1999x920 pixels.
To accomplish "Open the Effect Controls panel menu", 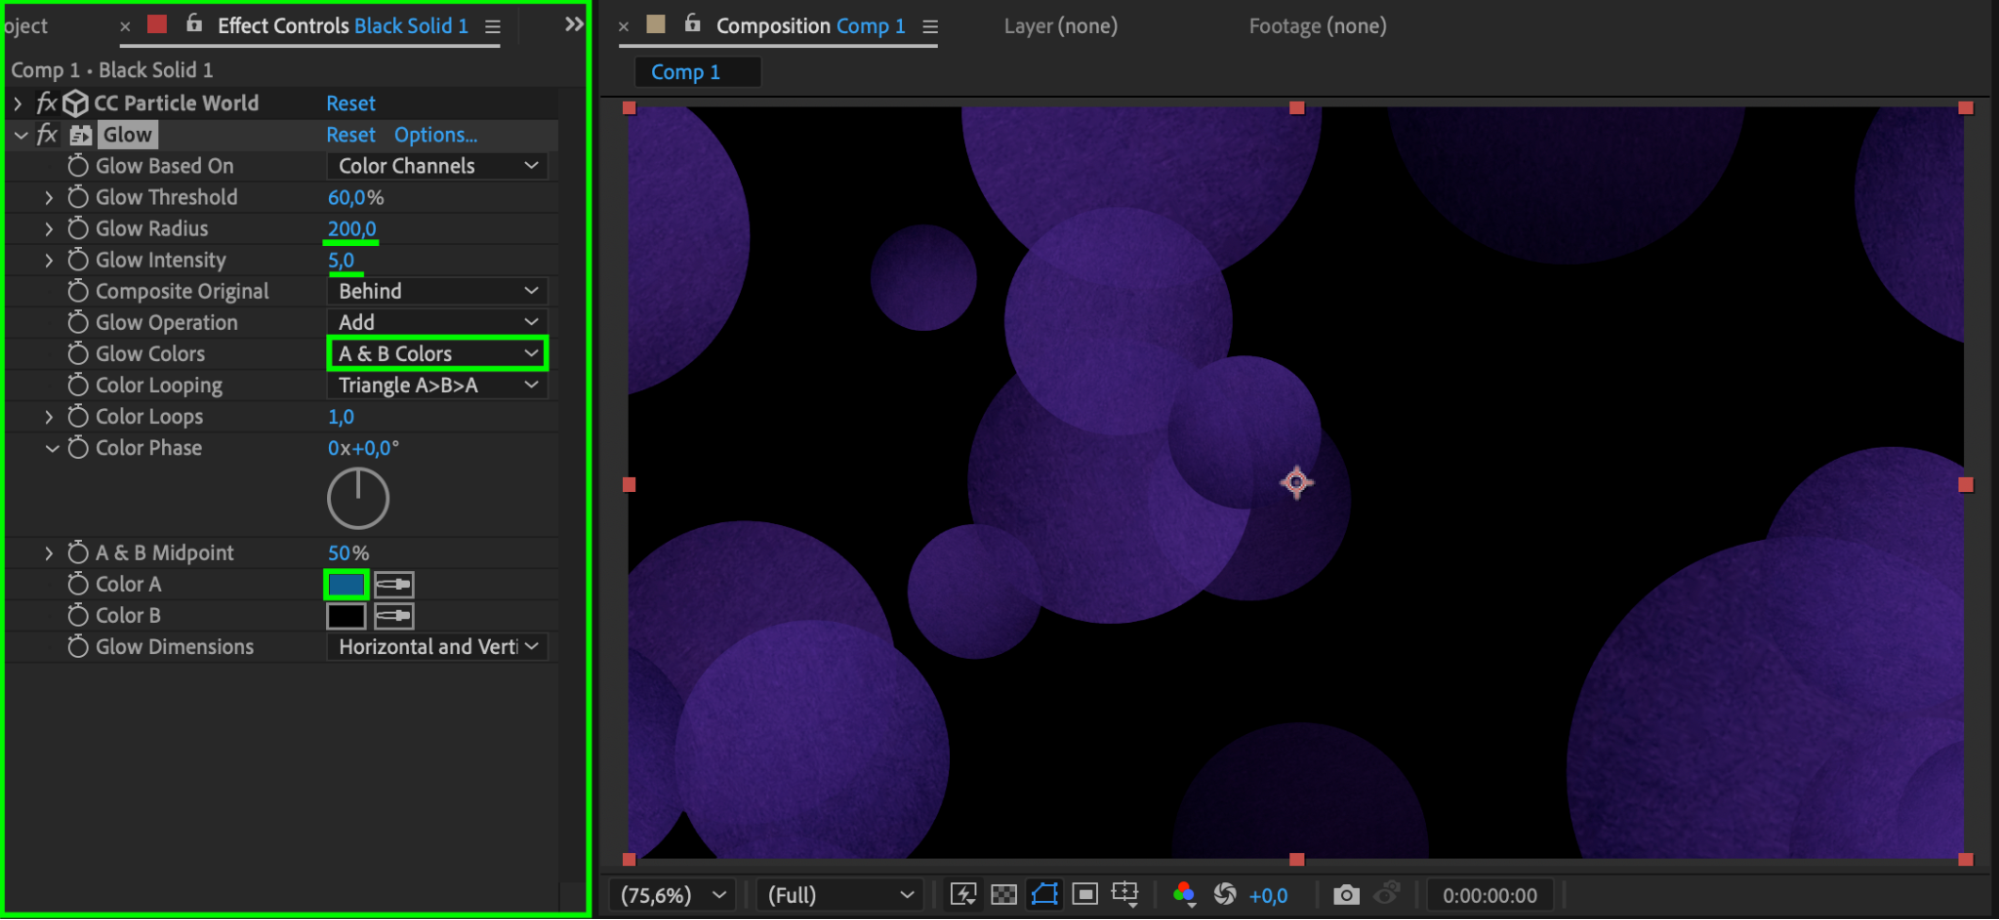I will click(x=493, y=27).
